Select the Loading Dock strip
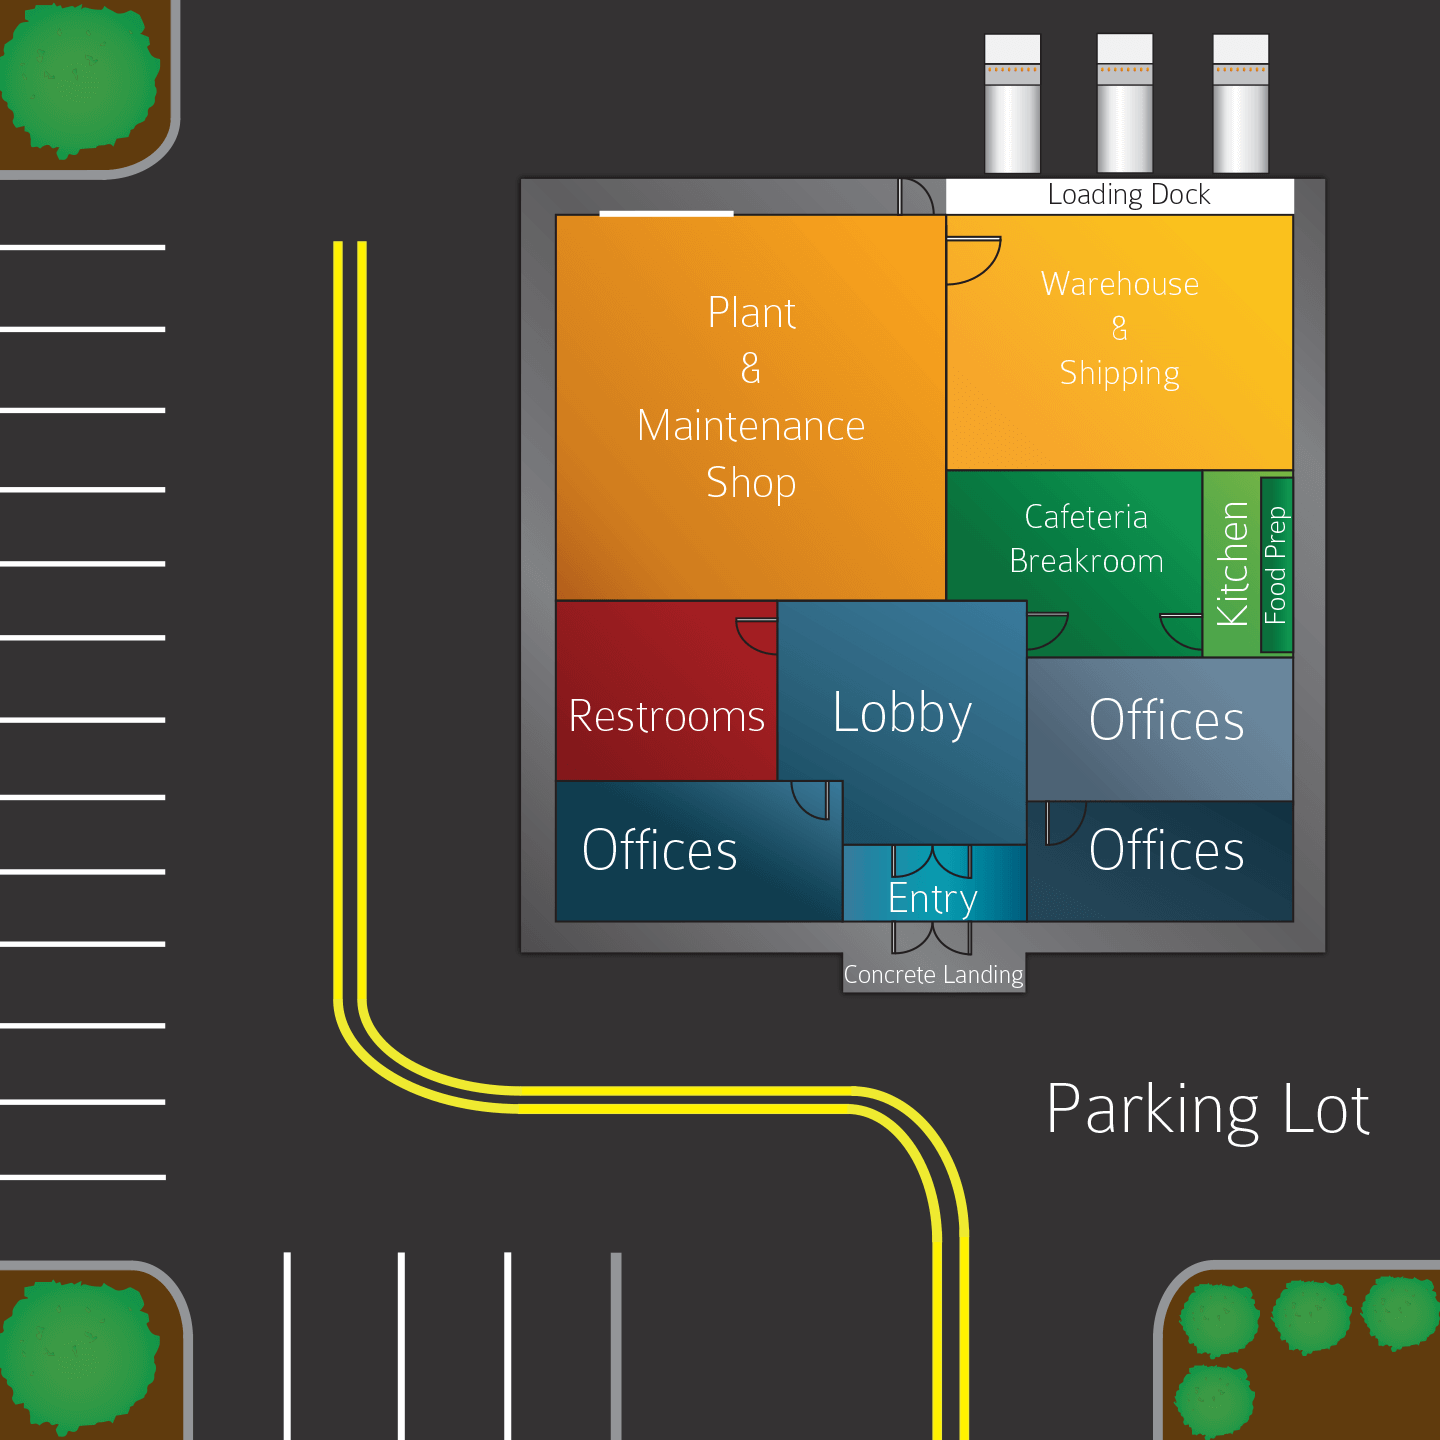 [x=1119, y=195]
